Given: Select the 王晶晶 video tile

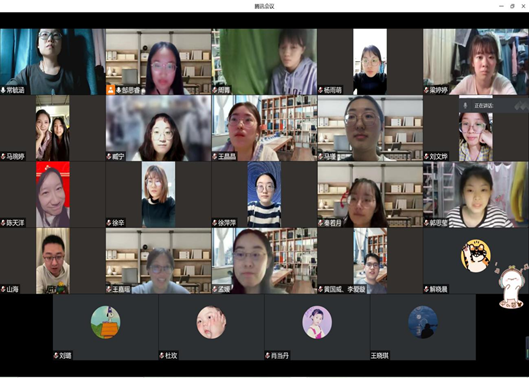Looking at the screenshot, I should pyautogui.click(x=264, y=128).
